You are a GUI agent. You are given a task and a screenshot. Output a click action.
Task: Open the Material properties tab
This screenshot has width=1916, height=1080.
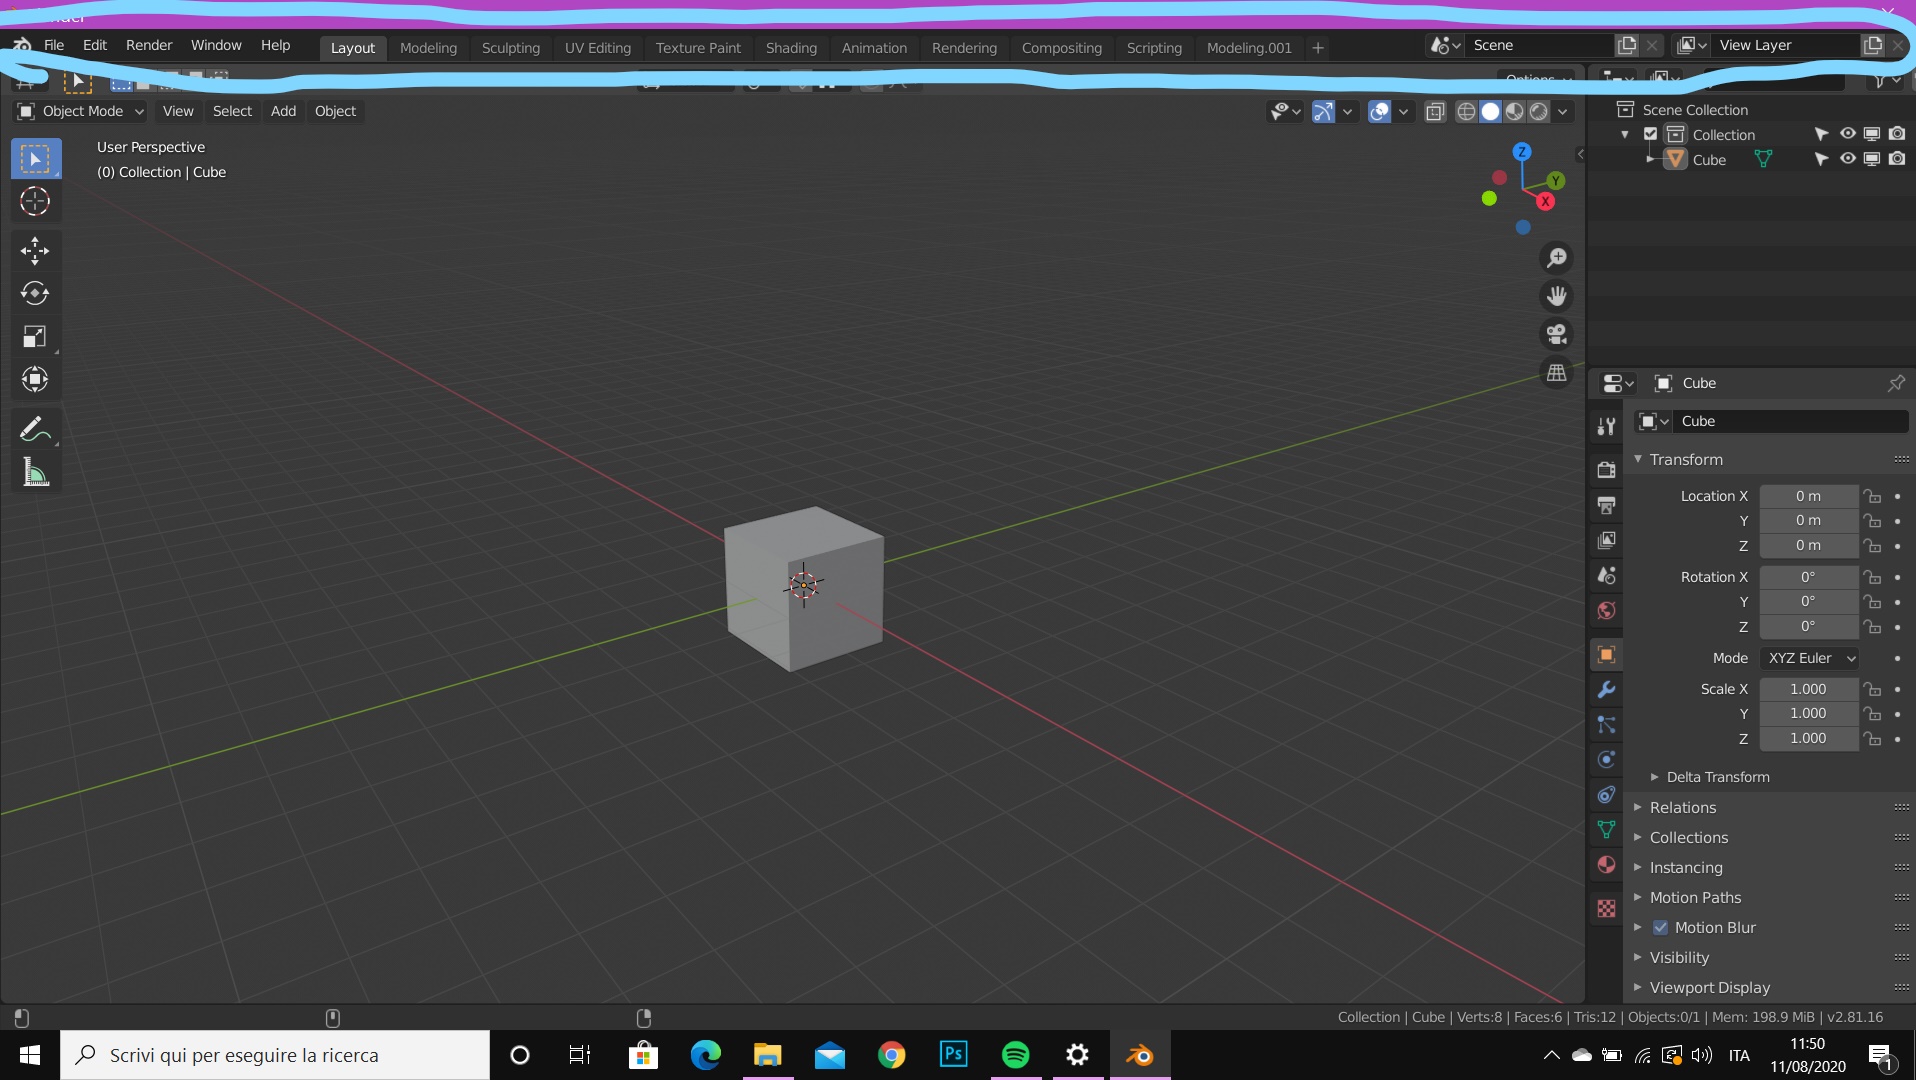click(1606, 865)
